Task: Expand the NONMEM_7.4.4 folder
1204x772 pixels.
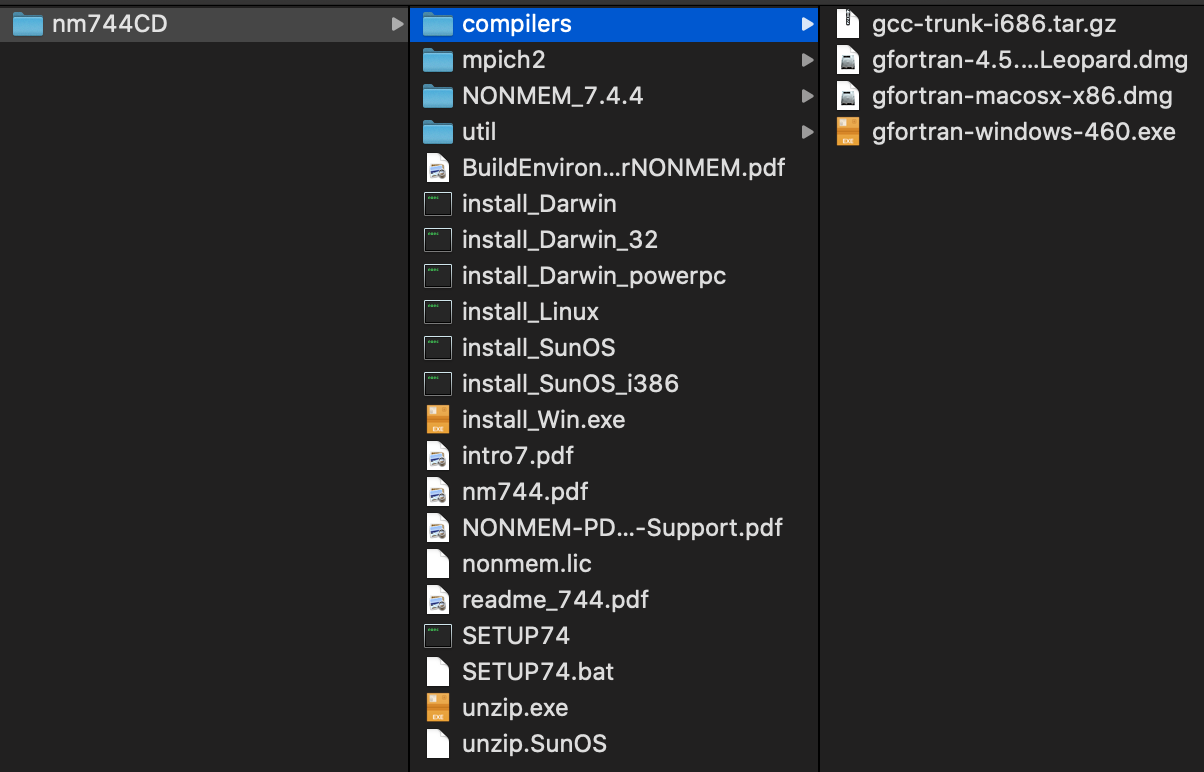Action: (808, 95)
